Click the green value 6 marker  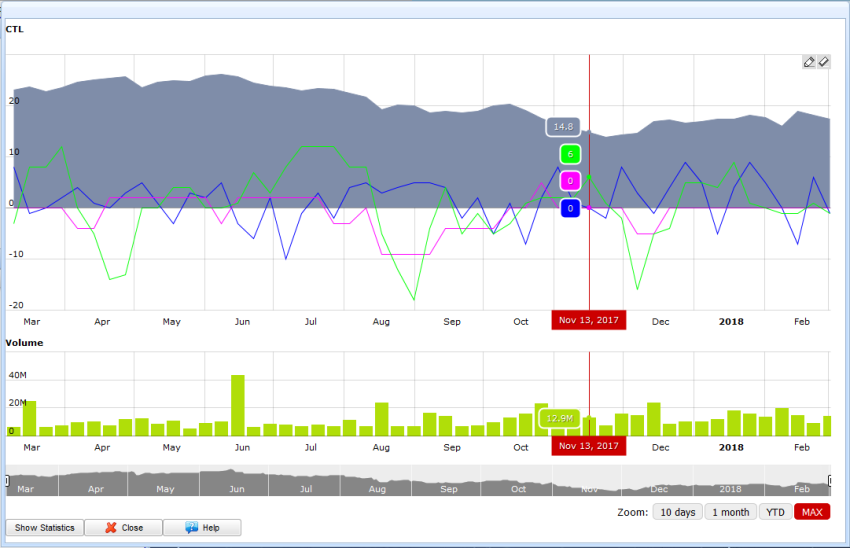pos(570,154)
